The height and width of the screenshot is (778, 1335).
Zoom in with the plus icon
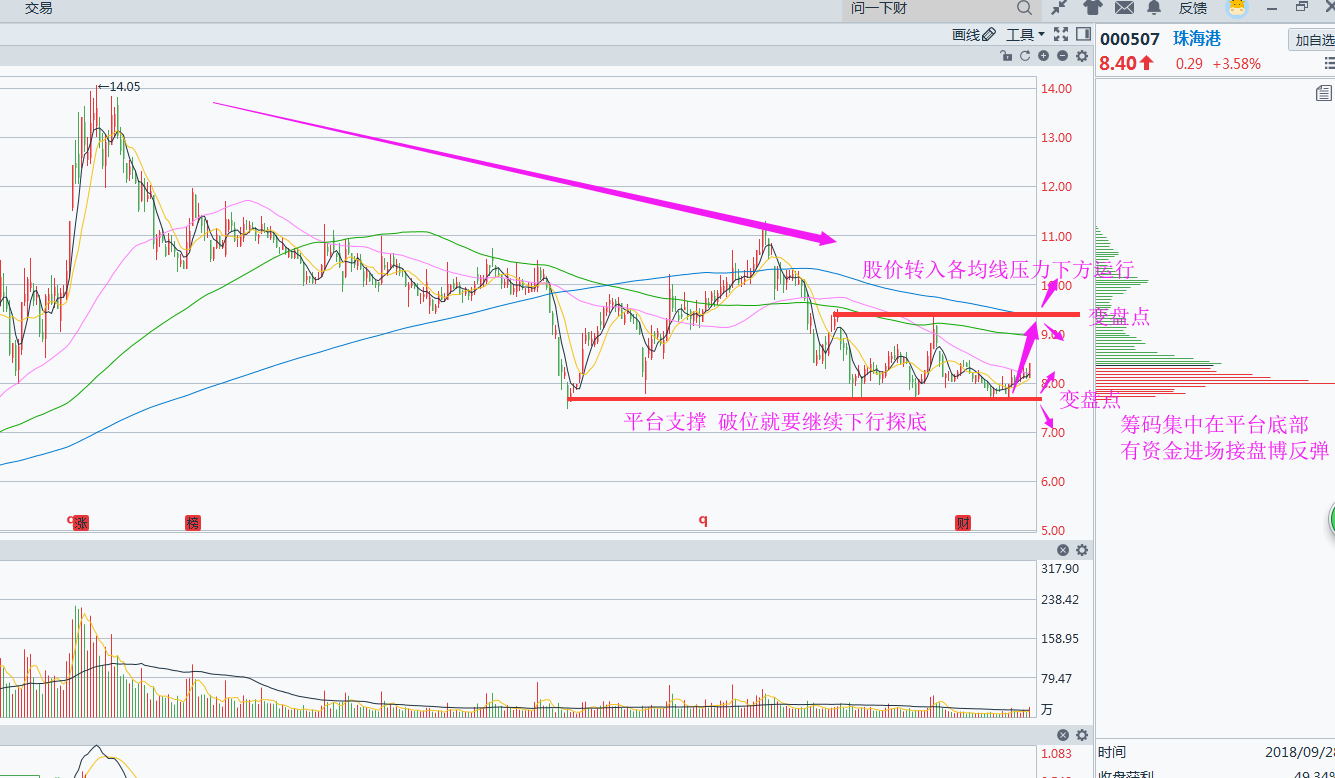pyautogui.click(x=1043, y=56)
